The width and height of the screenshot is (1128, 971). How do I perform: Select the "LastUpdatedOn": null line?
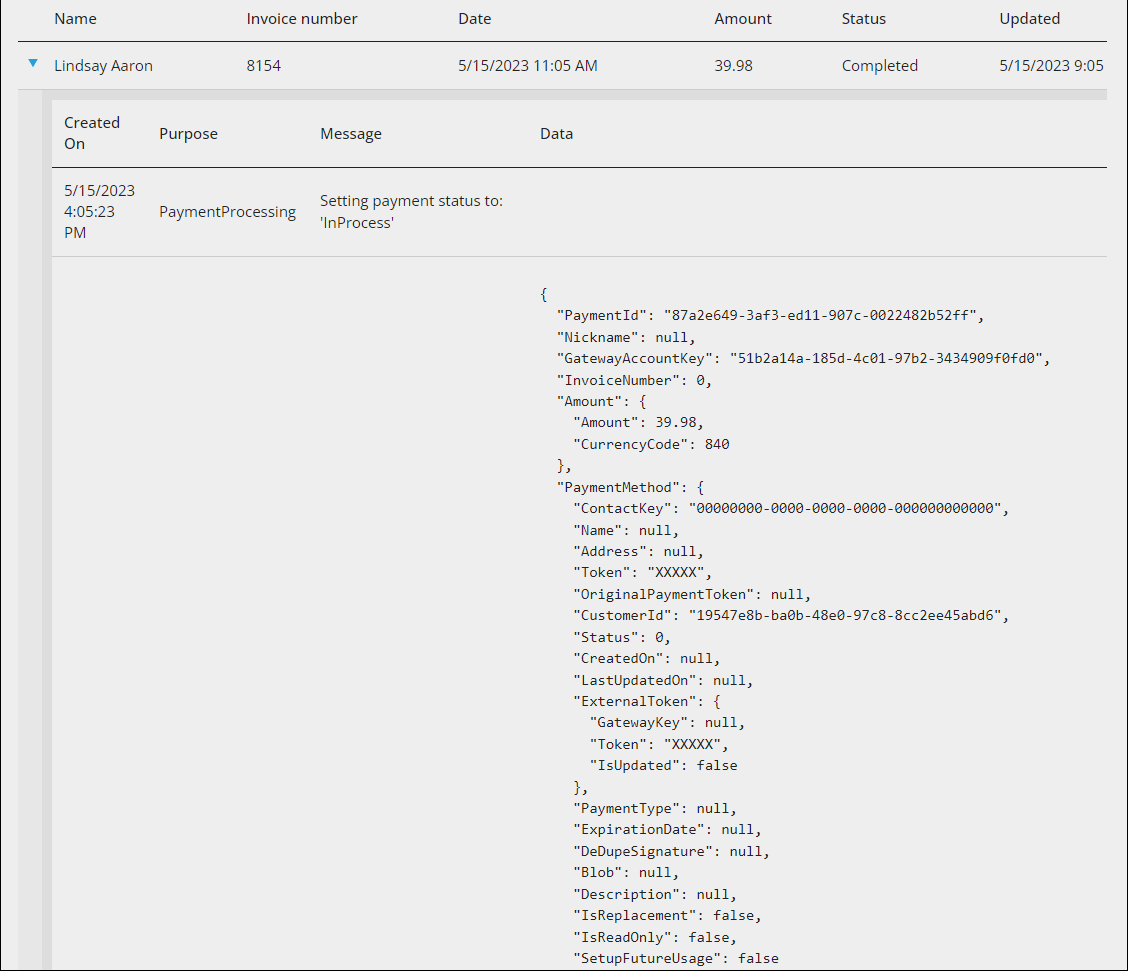[663, 680]
